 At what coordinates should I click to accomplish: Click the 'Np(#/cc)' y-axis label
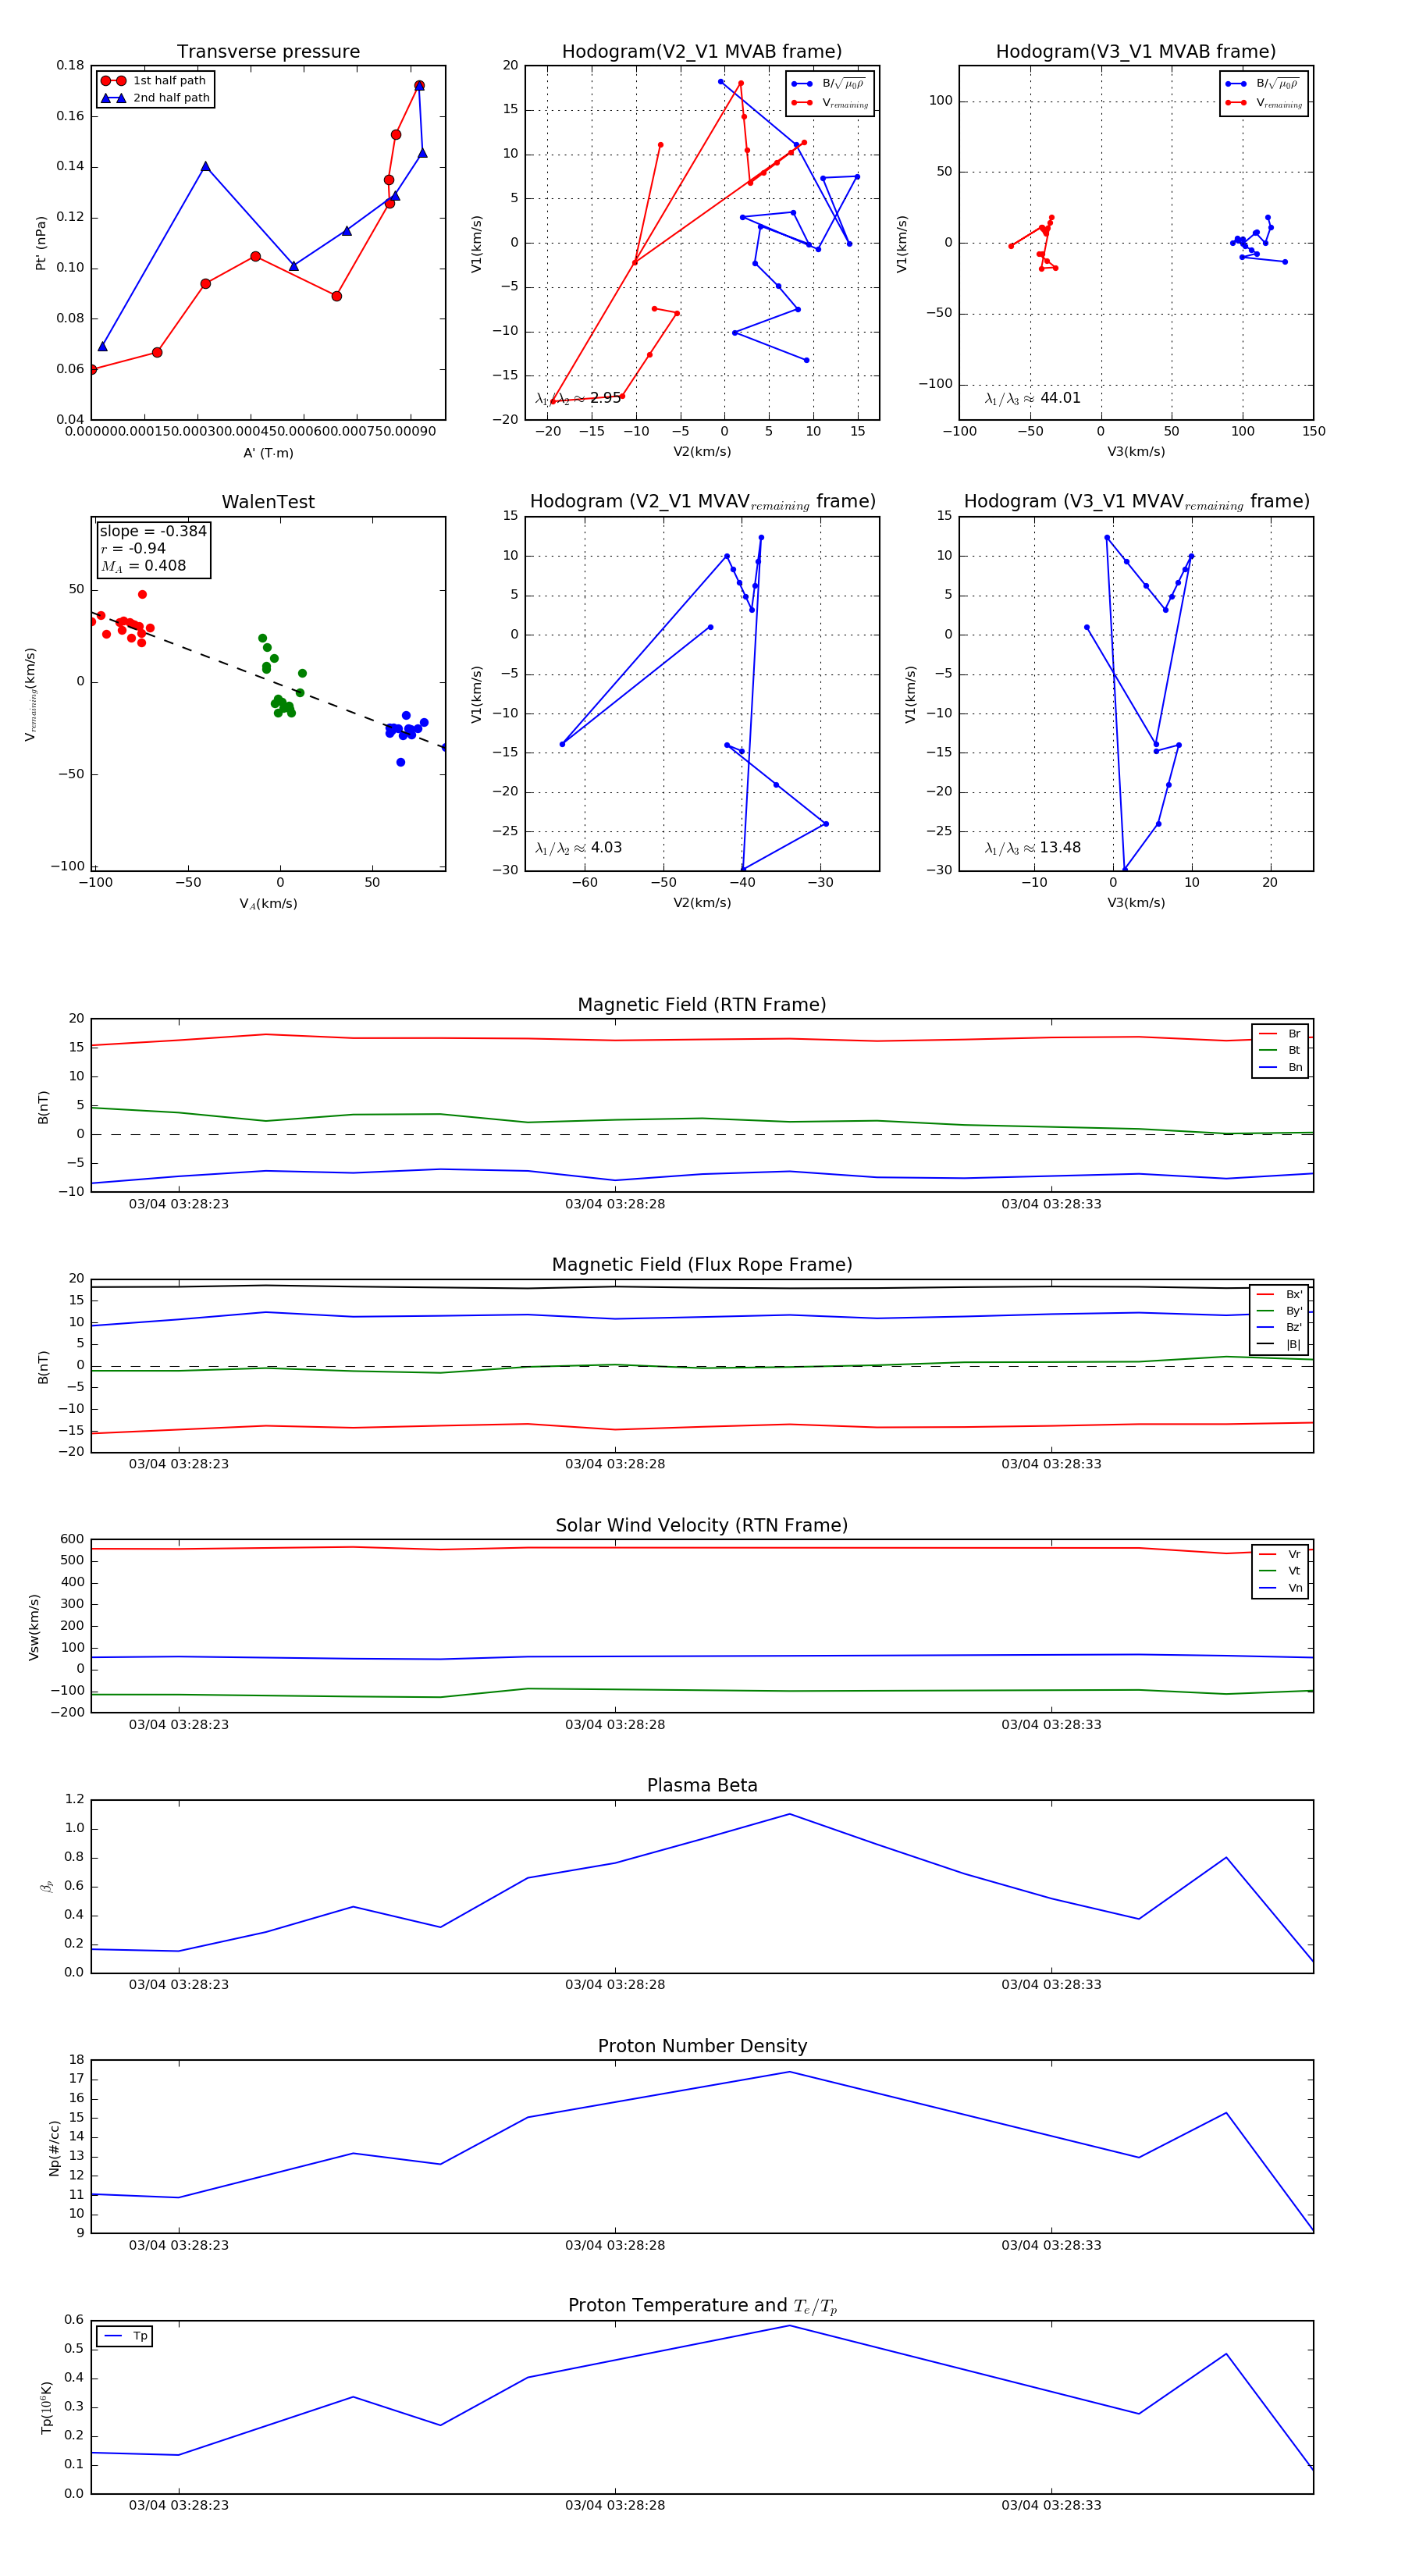coord(54,2148)
